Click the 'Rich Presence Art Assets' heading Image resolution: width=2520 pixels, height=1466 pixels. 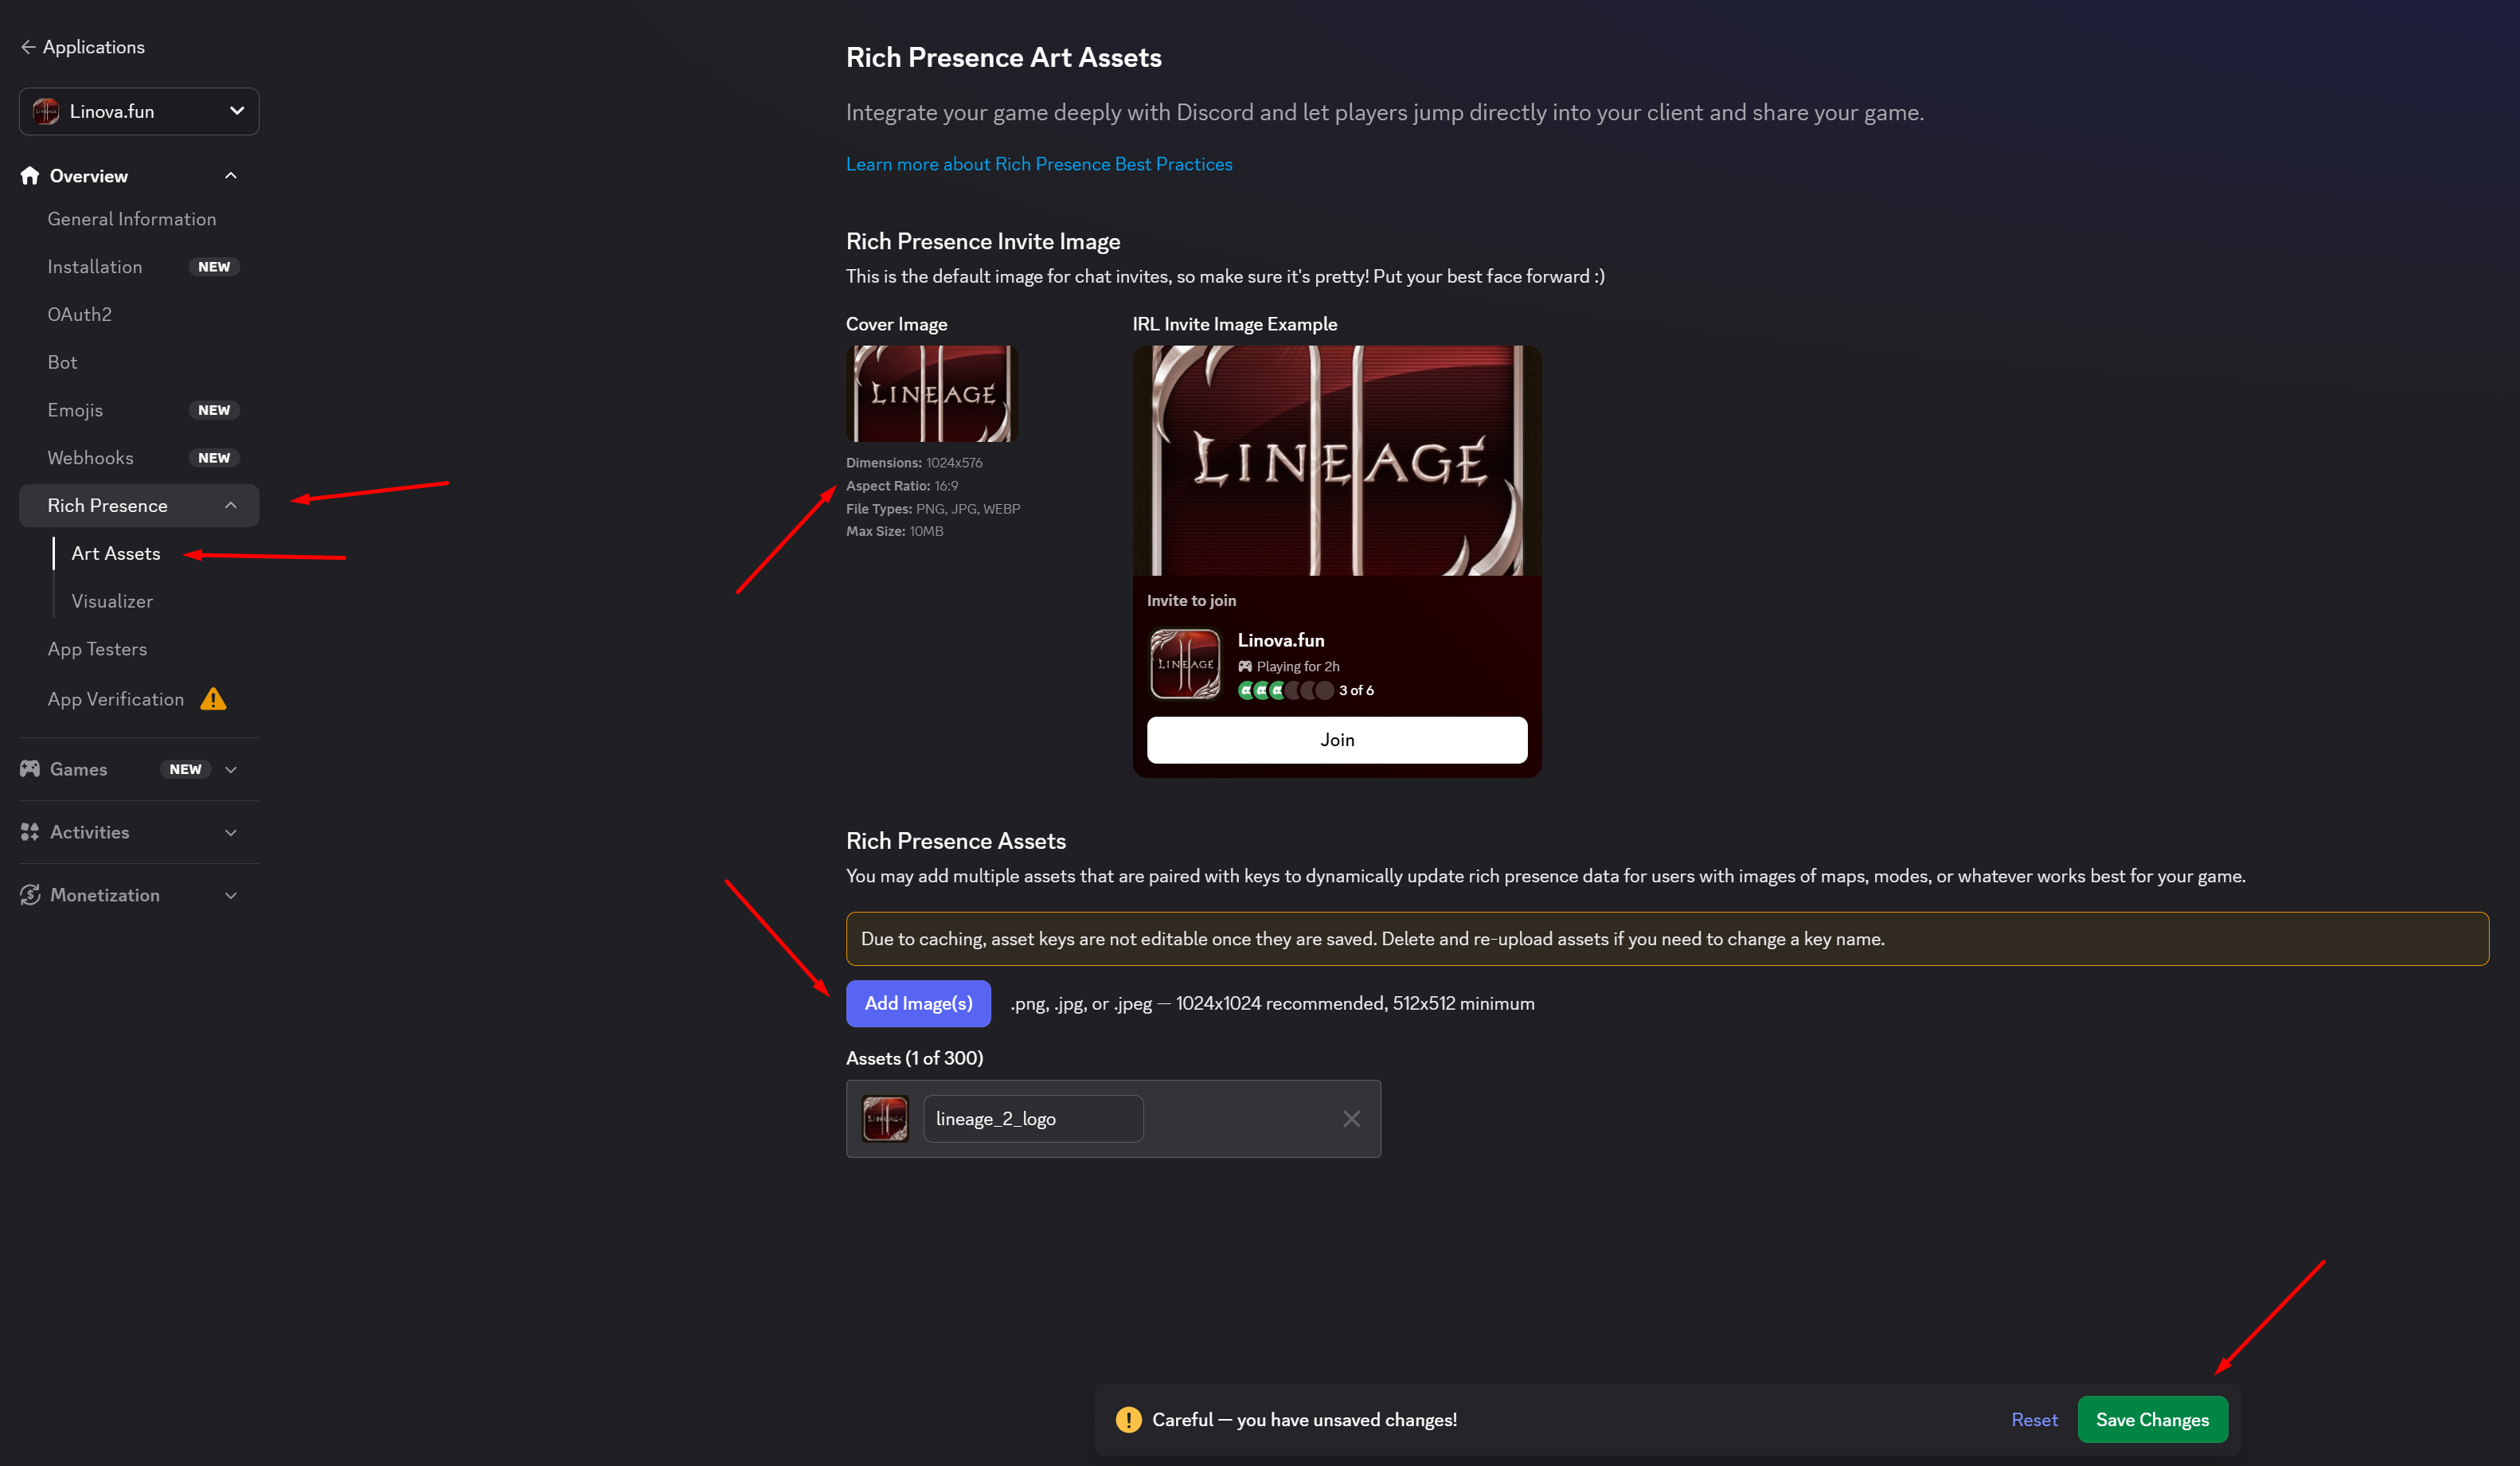click(1004, 57)
